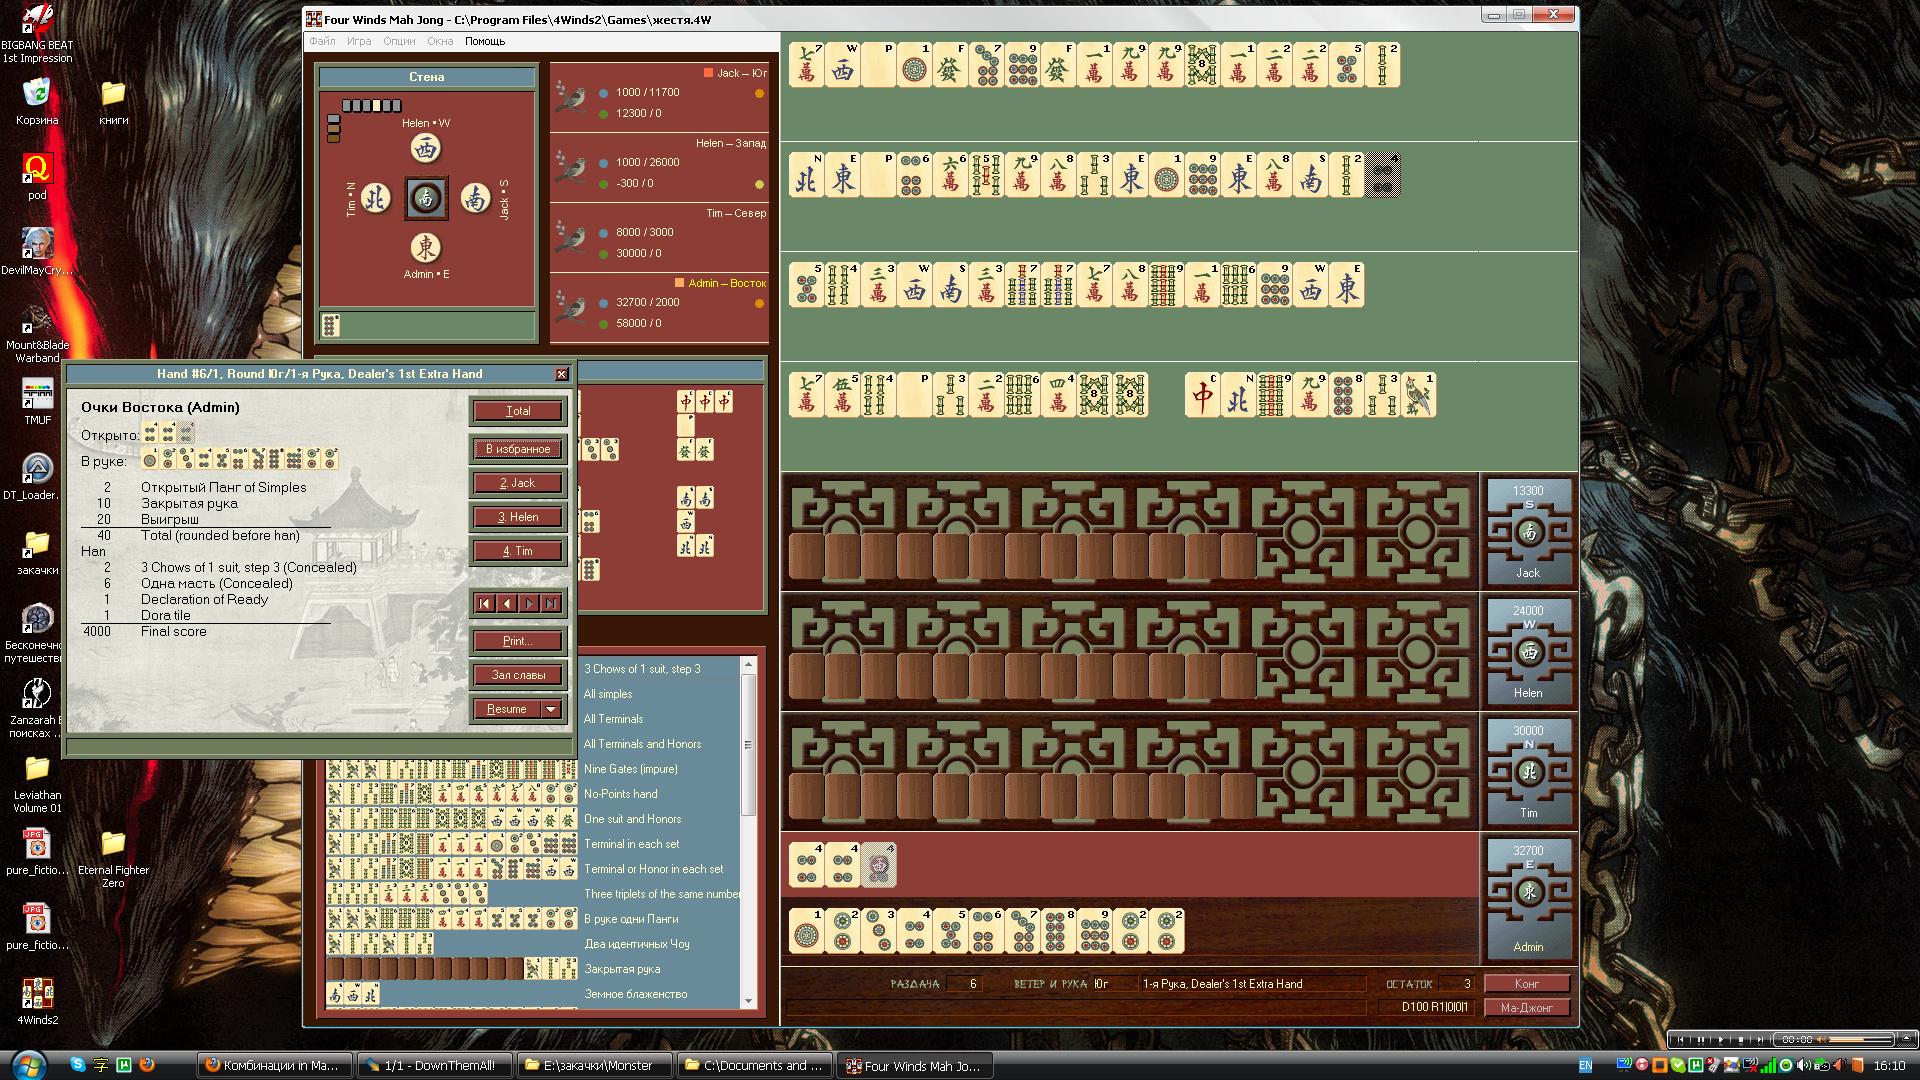Select '3 Chows of 1 suit, step 3' in list
The height and width of the screenshot is (1080, 1920).
pos(642,669)
